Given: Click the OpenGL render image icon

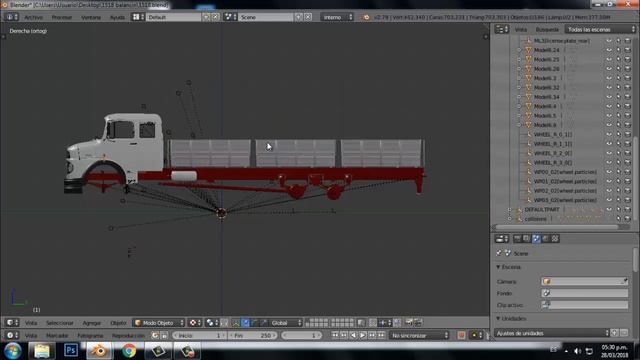Looking at the screenshot, I should pyautogui.click(x=409, y=323).
